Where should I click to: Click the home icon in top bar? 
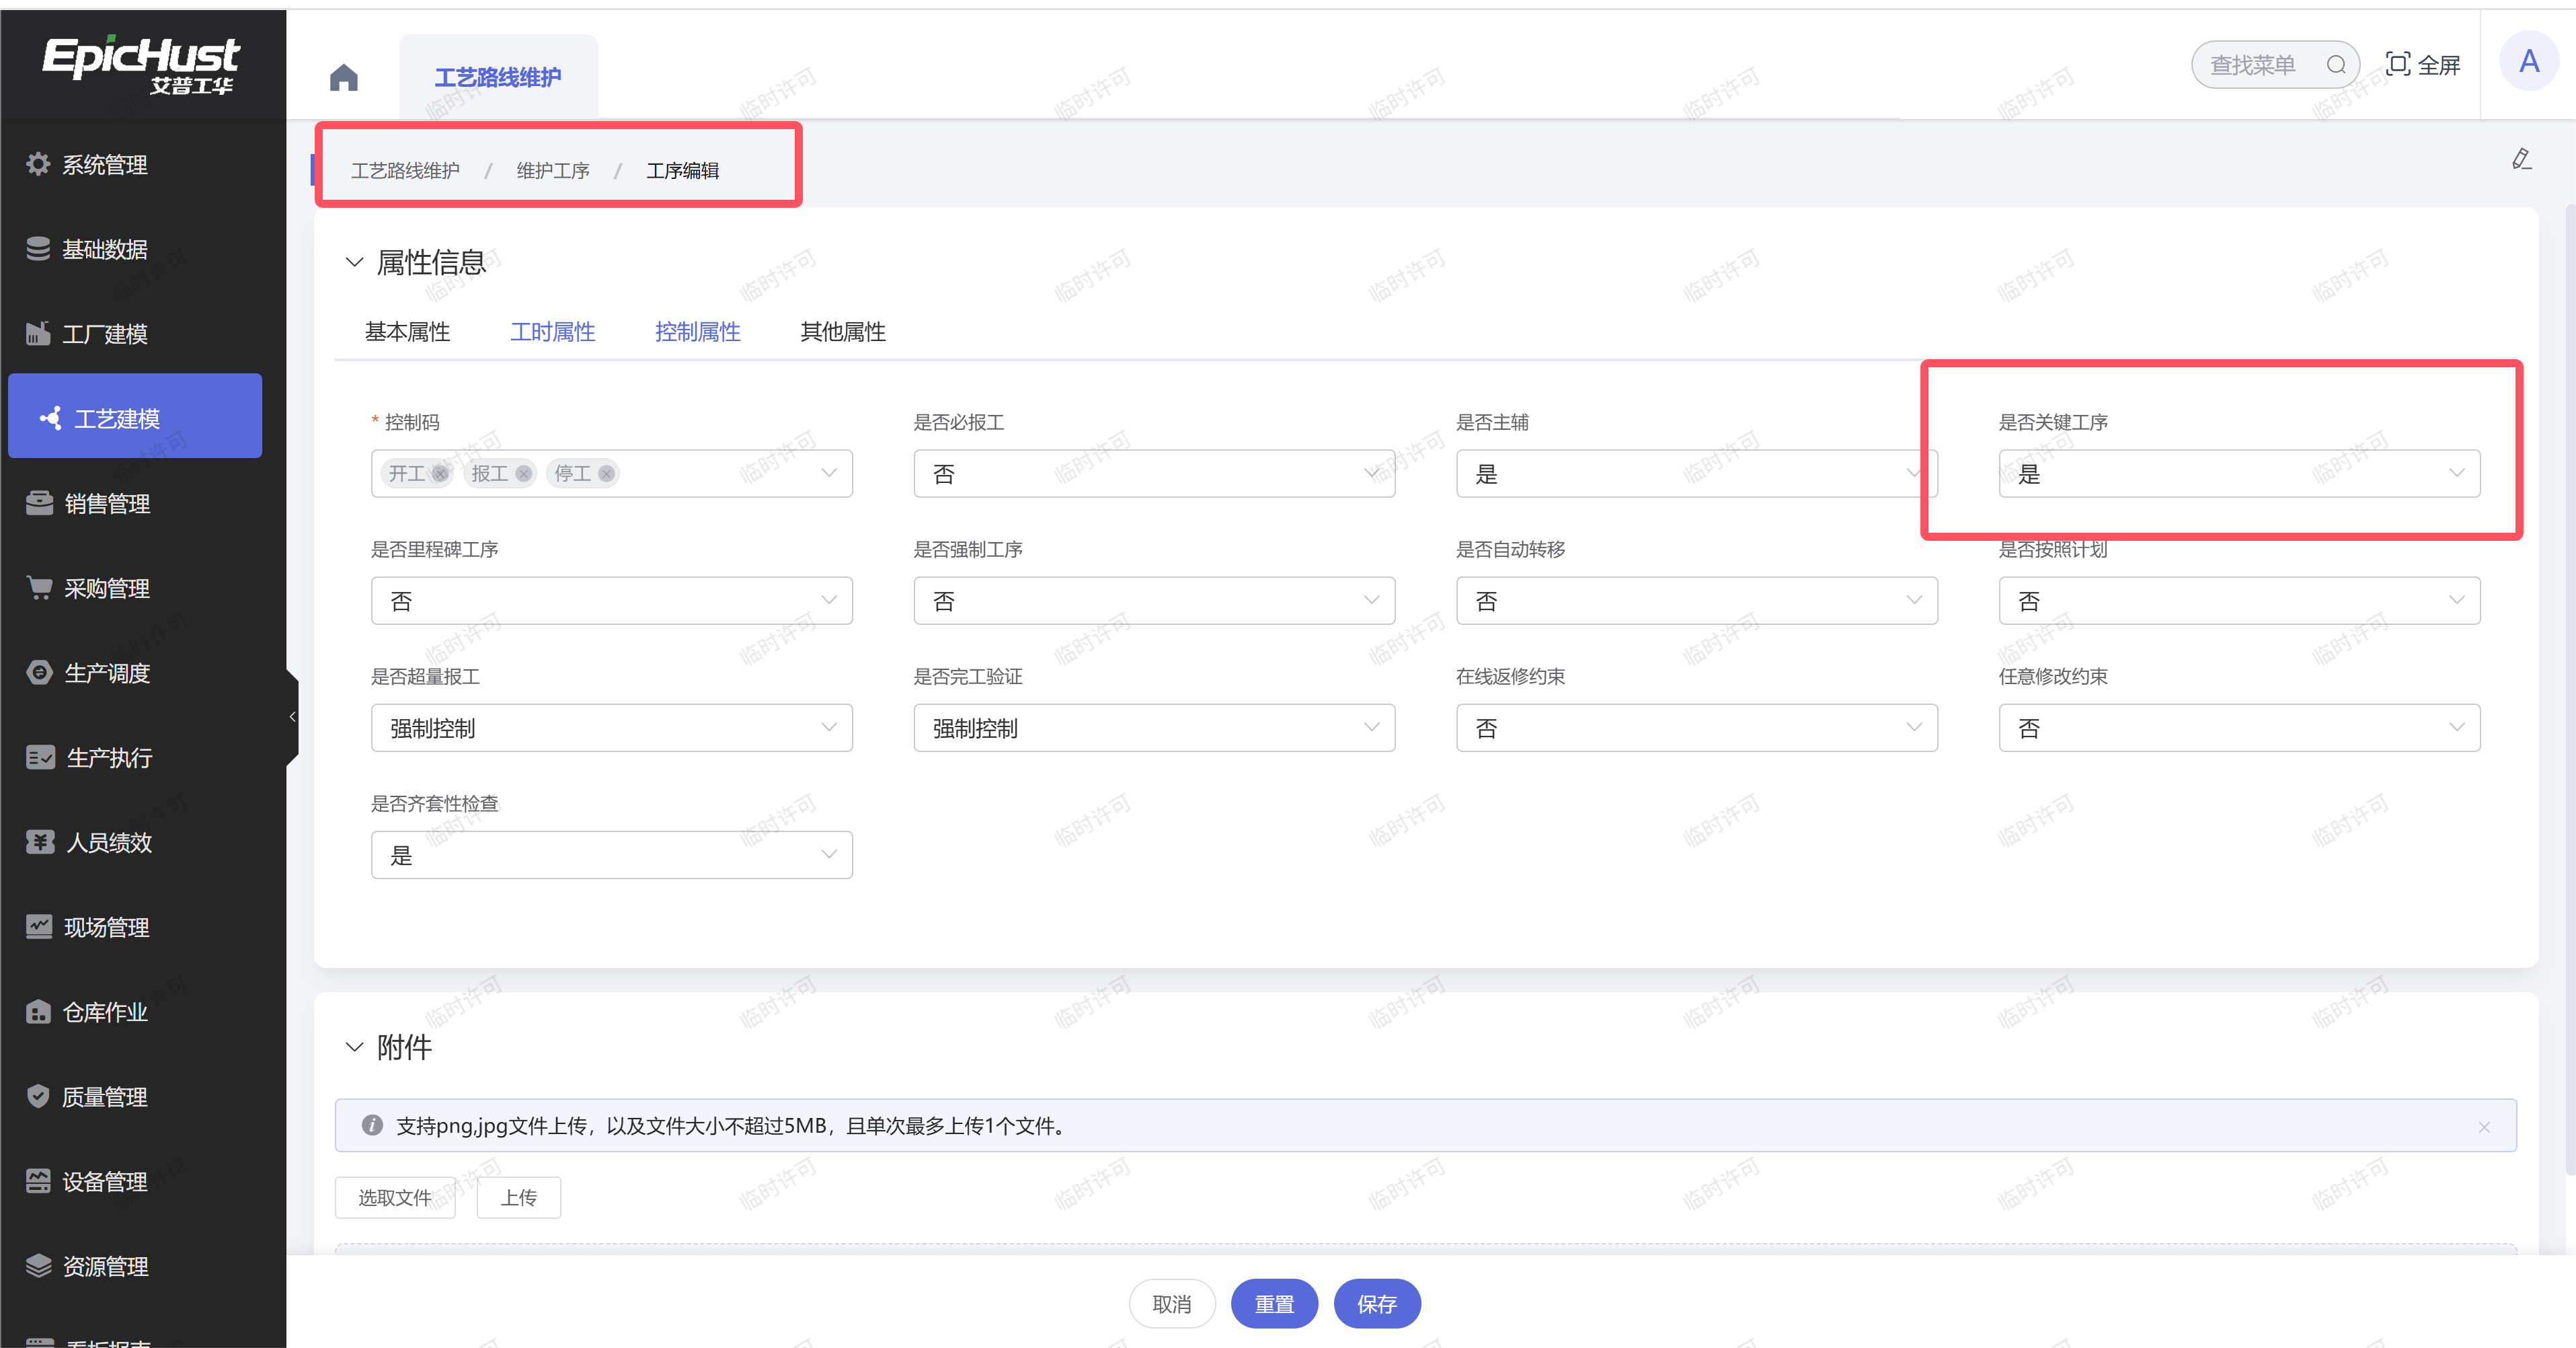(x=343, y=77)
